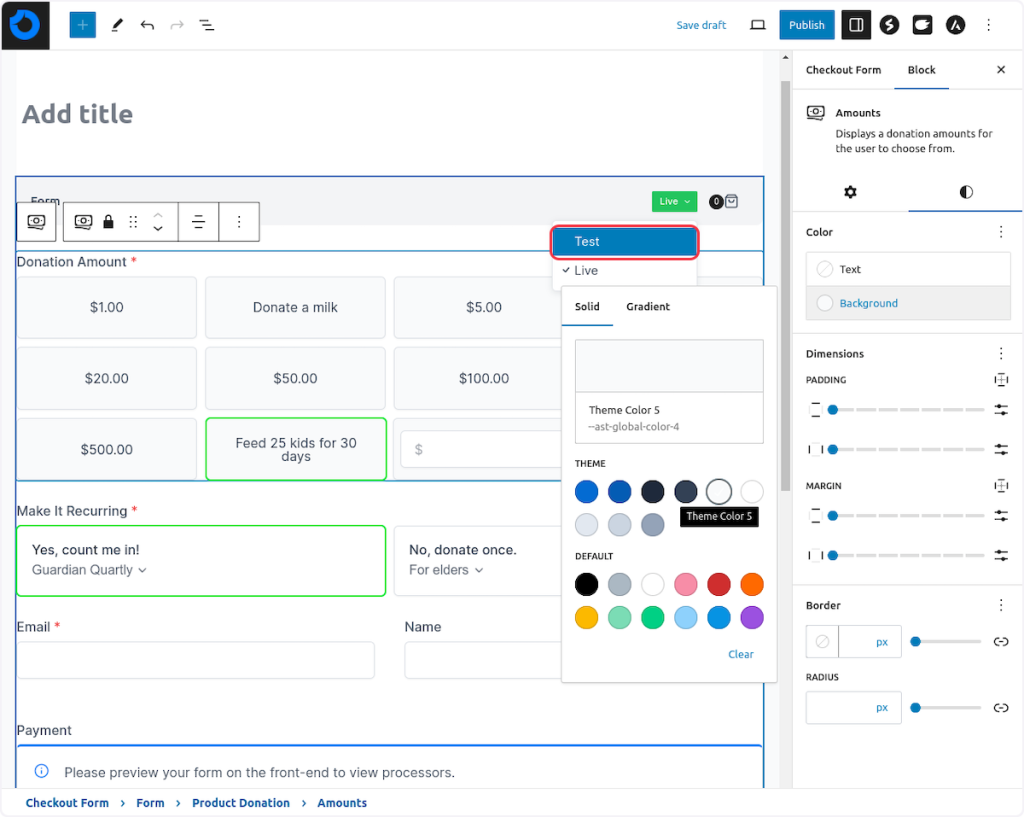
Task: Choose the $50.00 donation amount
Action: pyautogui.click(x=295, y=378)
